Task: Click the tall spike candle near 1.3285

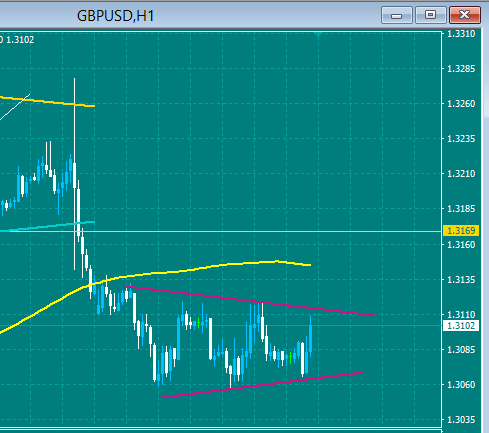Action: (x=74, y=173)
